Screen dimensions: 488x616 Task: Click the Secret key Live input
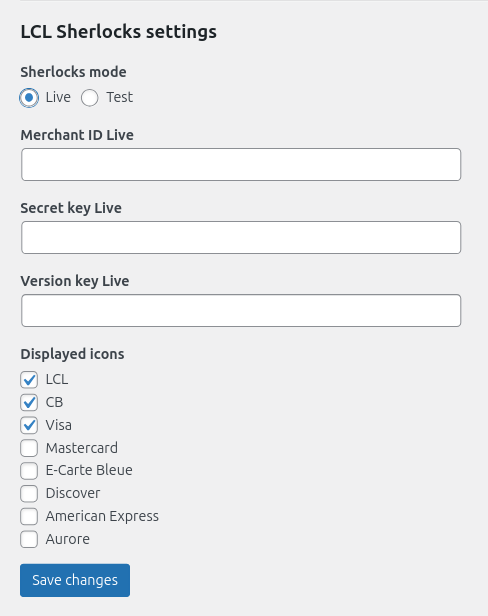coord(241,237)
